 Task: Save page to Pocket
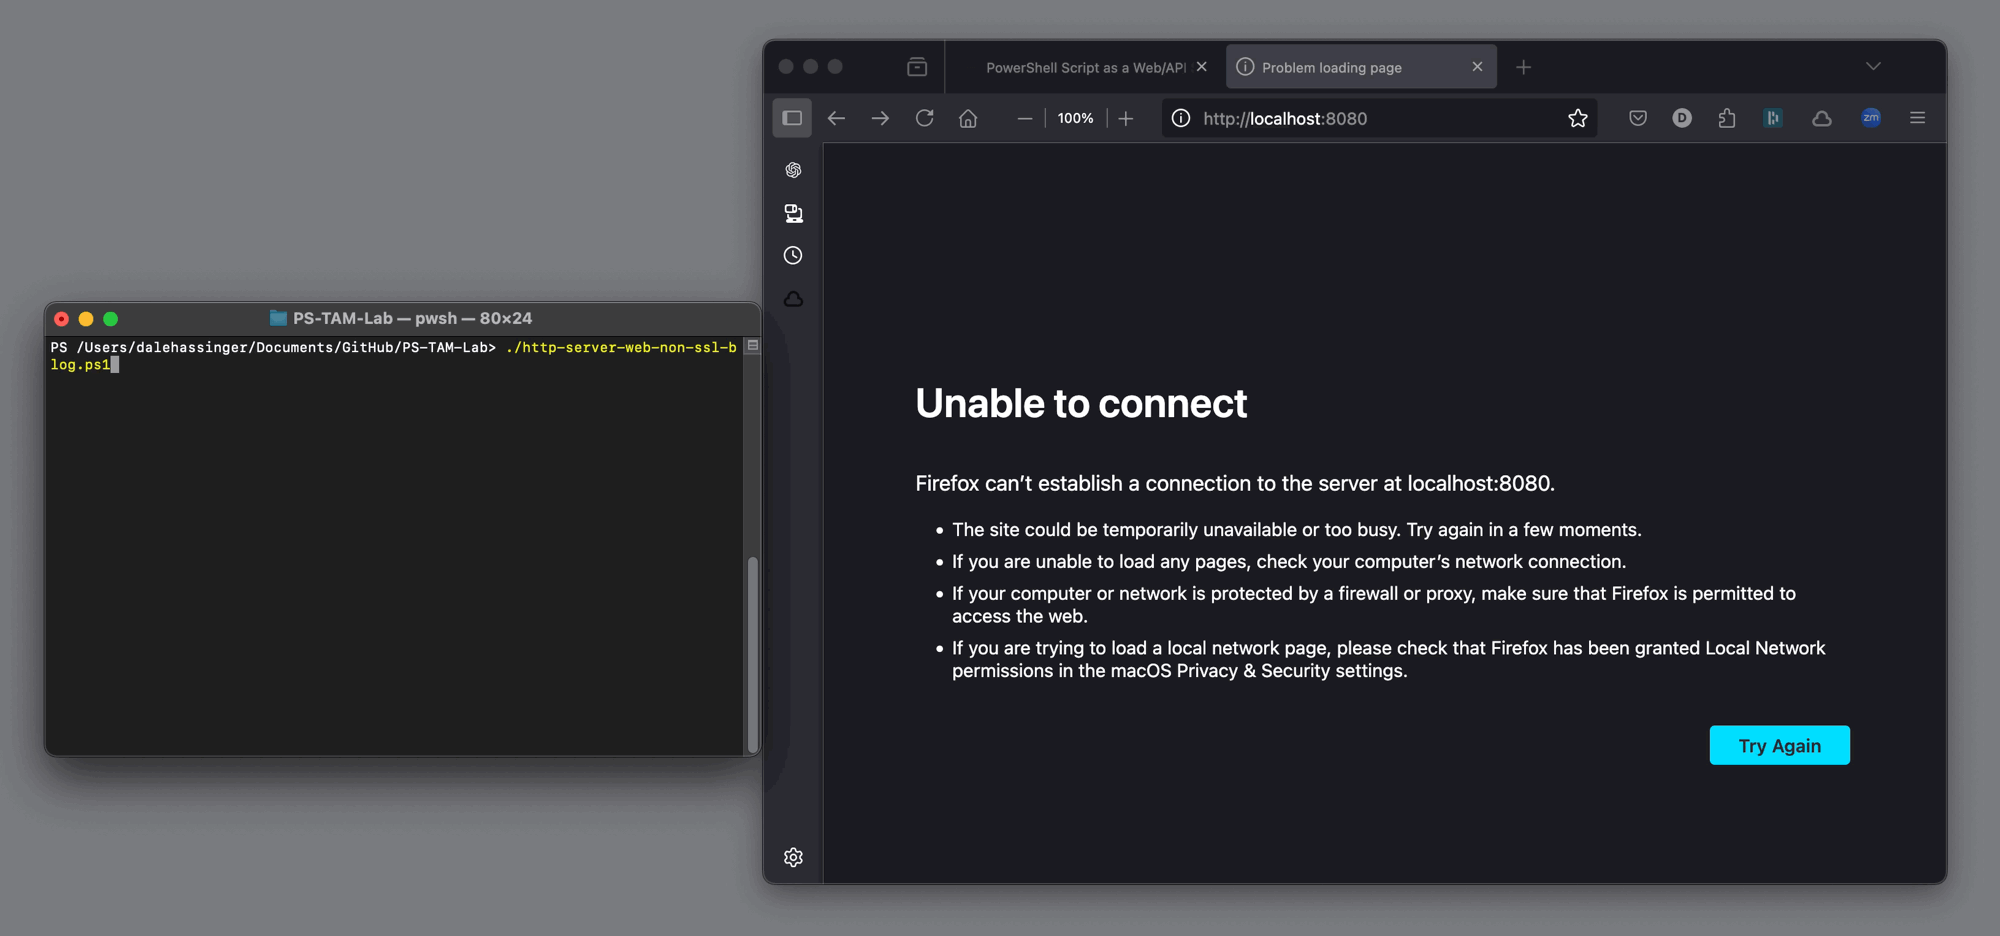[x=1637, y=118]
